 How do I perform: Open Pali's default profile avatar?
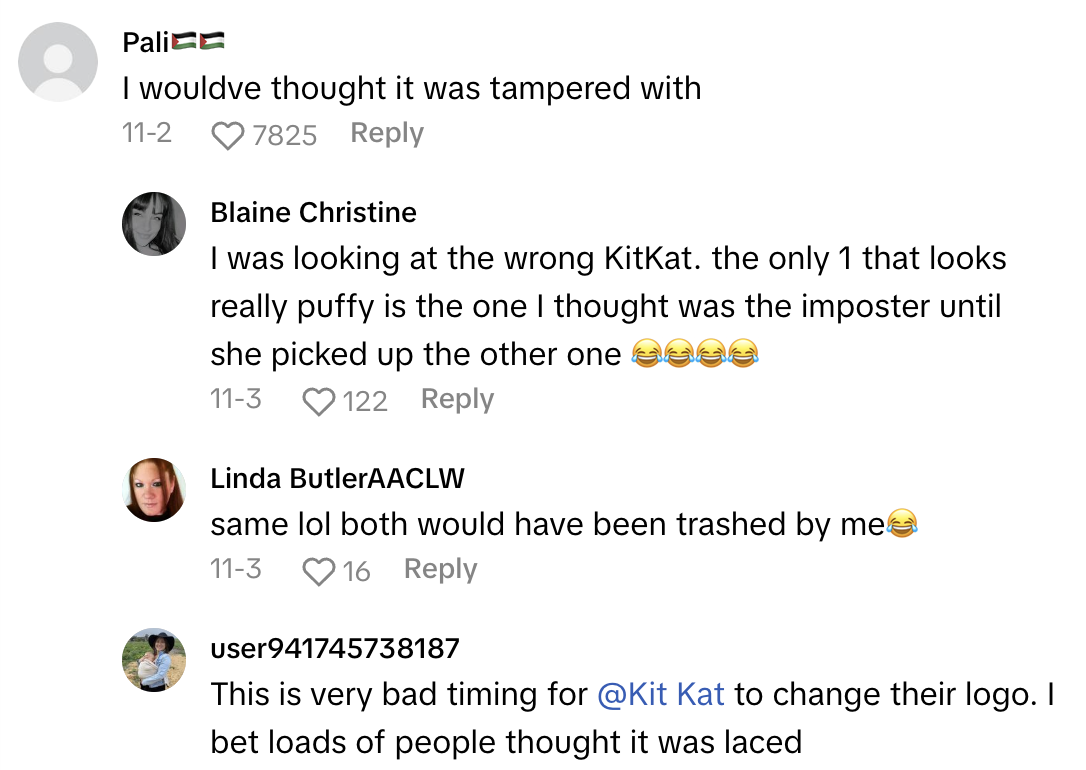(x=59, y=62)
